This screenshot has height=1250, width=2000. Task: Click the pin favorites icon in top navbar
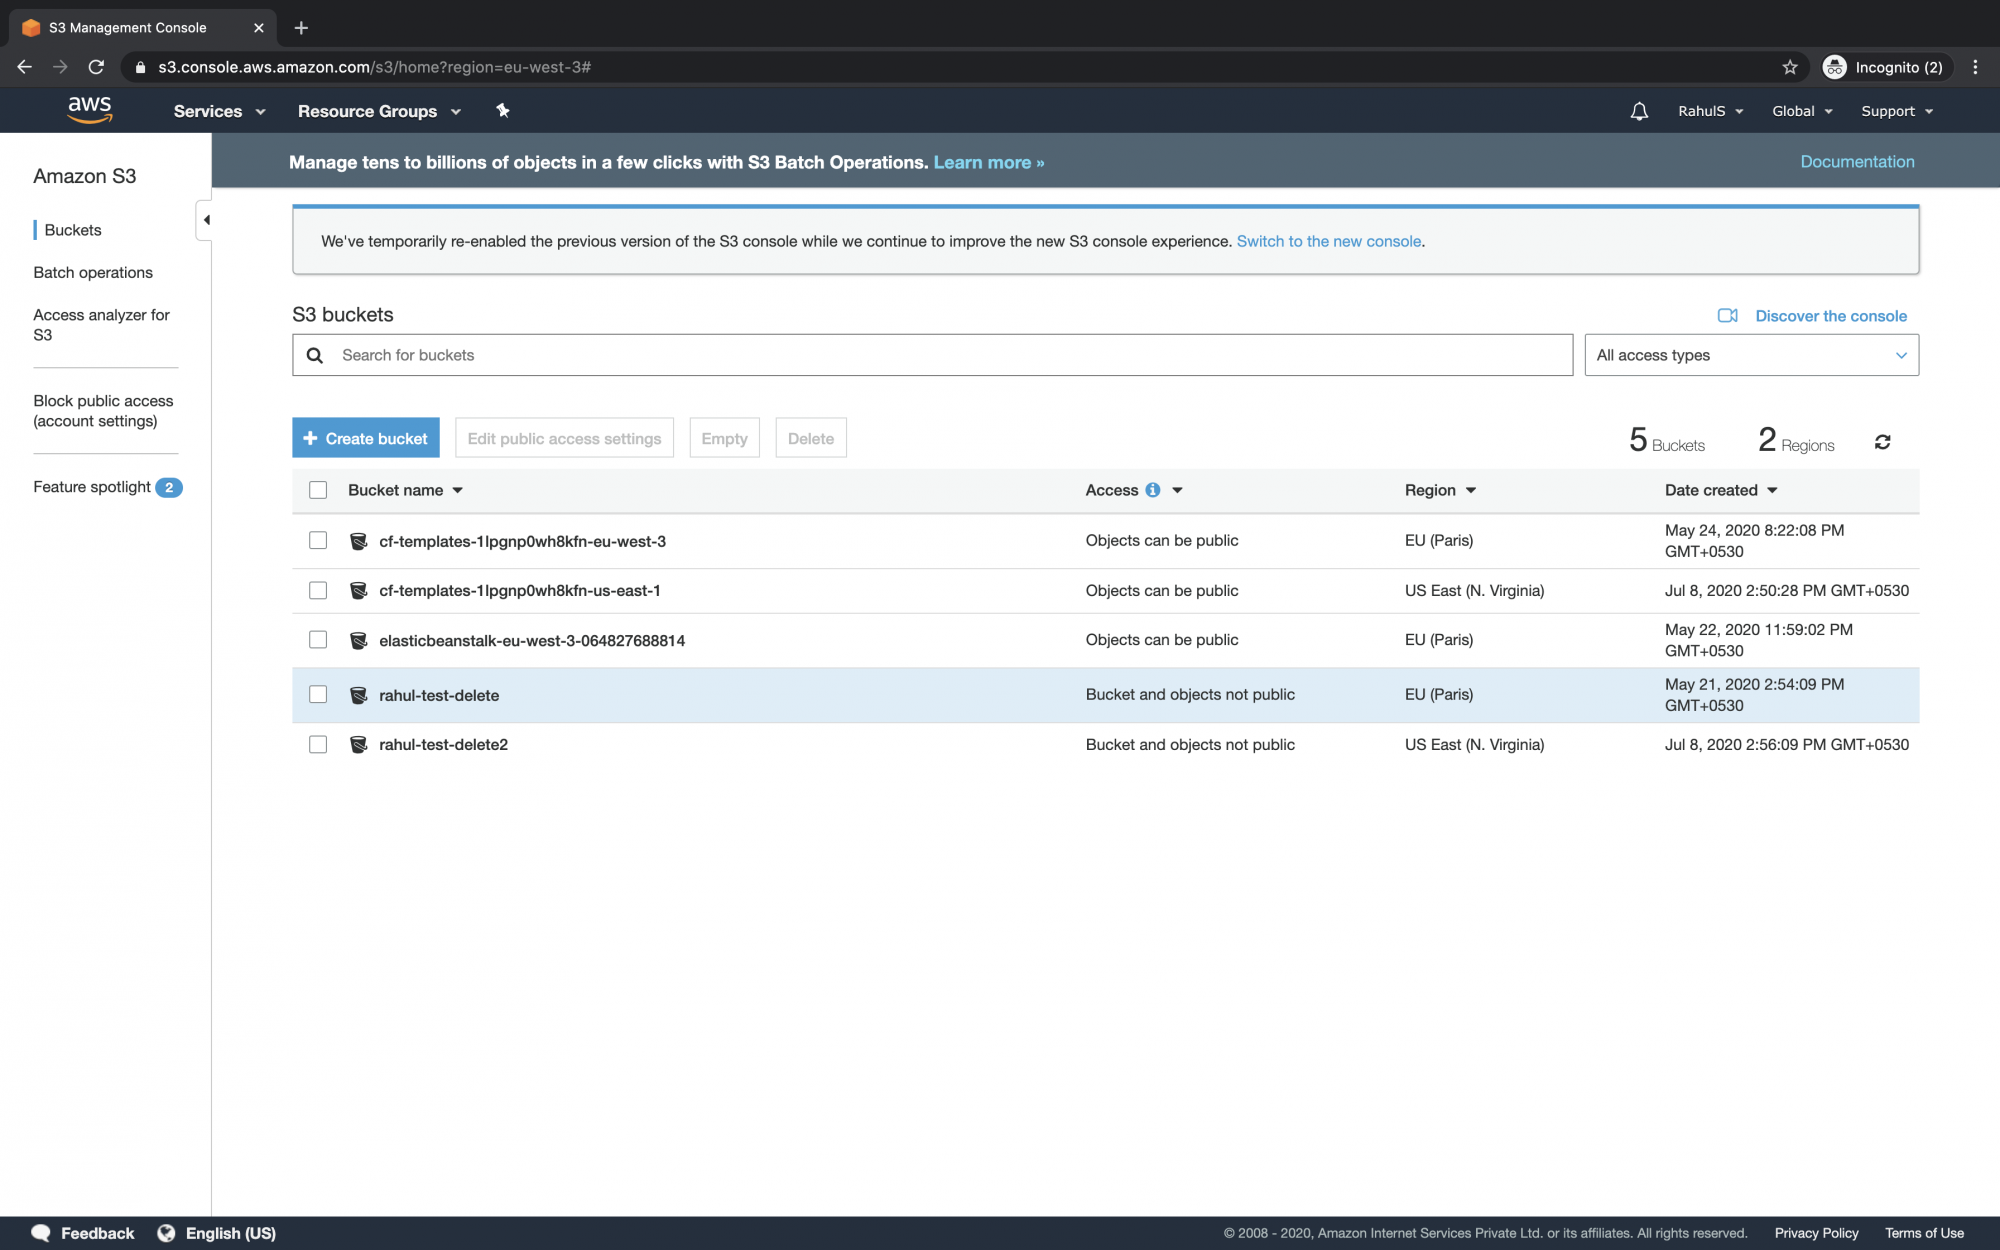502,111
